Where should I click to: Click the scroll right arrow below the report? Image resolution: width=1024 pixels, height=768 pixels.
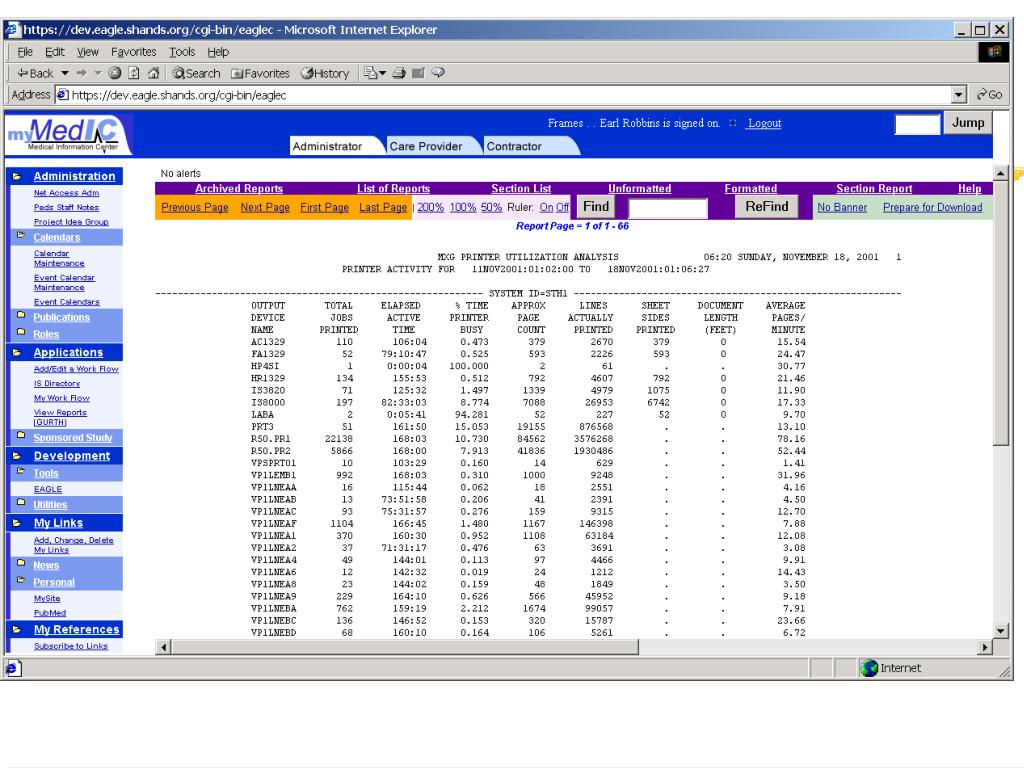(985, 647)
